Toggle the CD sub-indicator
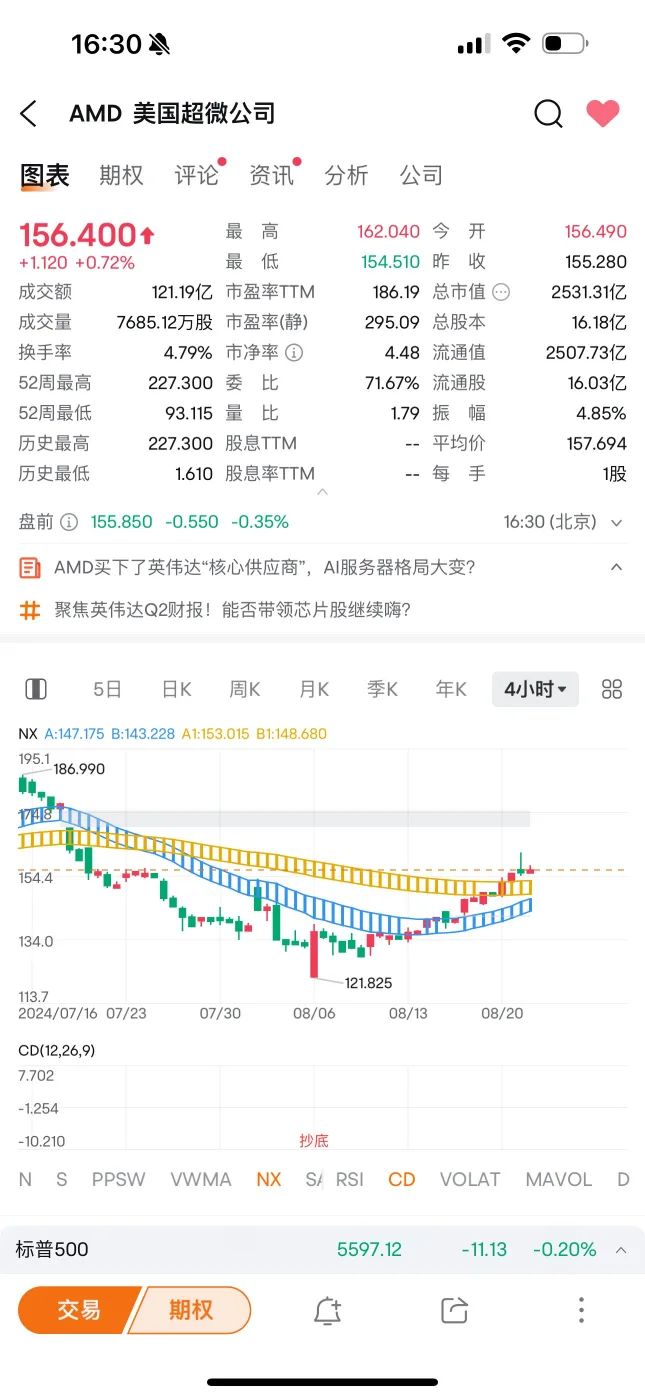 pyautogui.click(x=402, y=1180)
